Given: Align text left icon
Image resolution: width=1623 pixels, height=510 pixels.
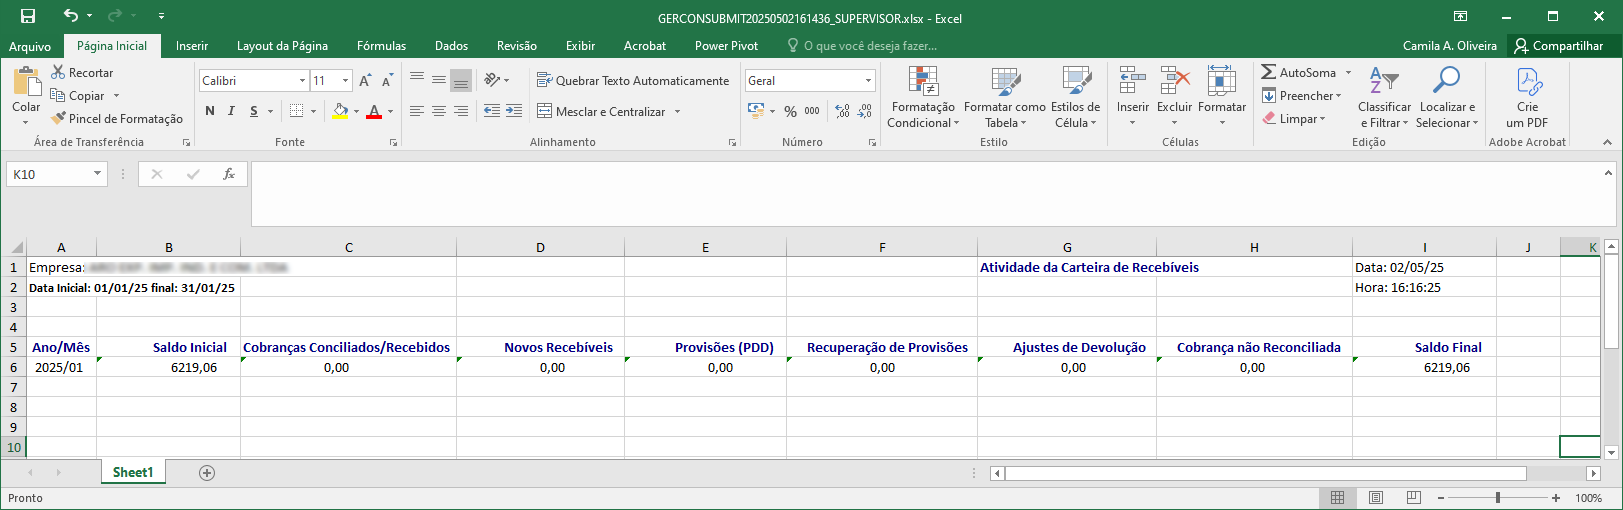Looking at the screenshot, I should click(x=417, y=111).
